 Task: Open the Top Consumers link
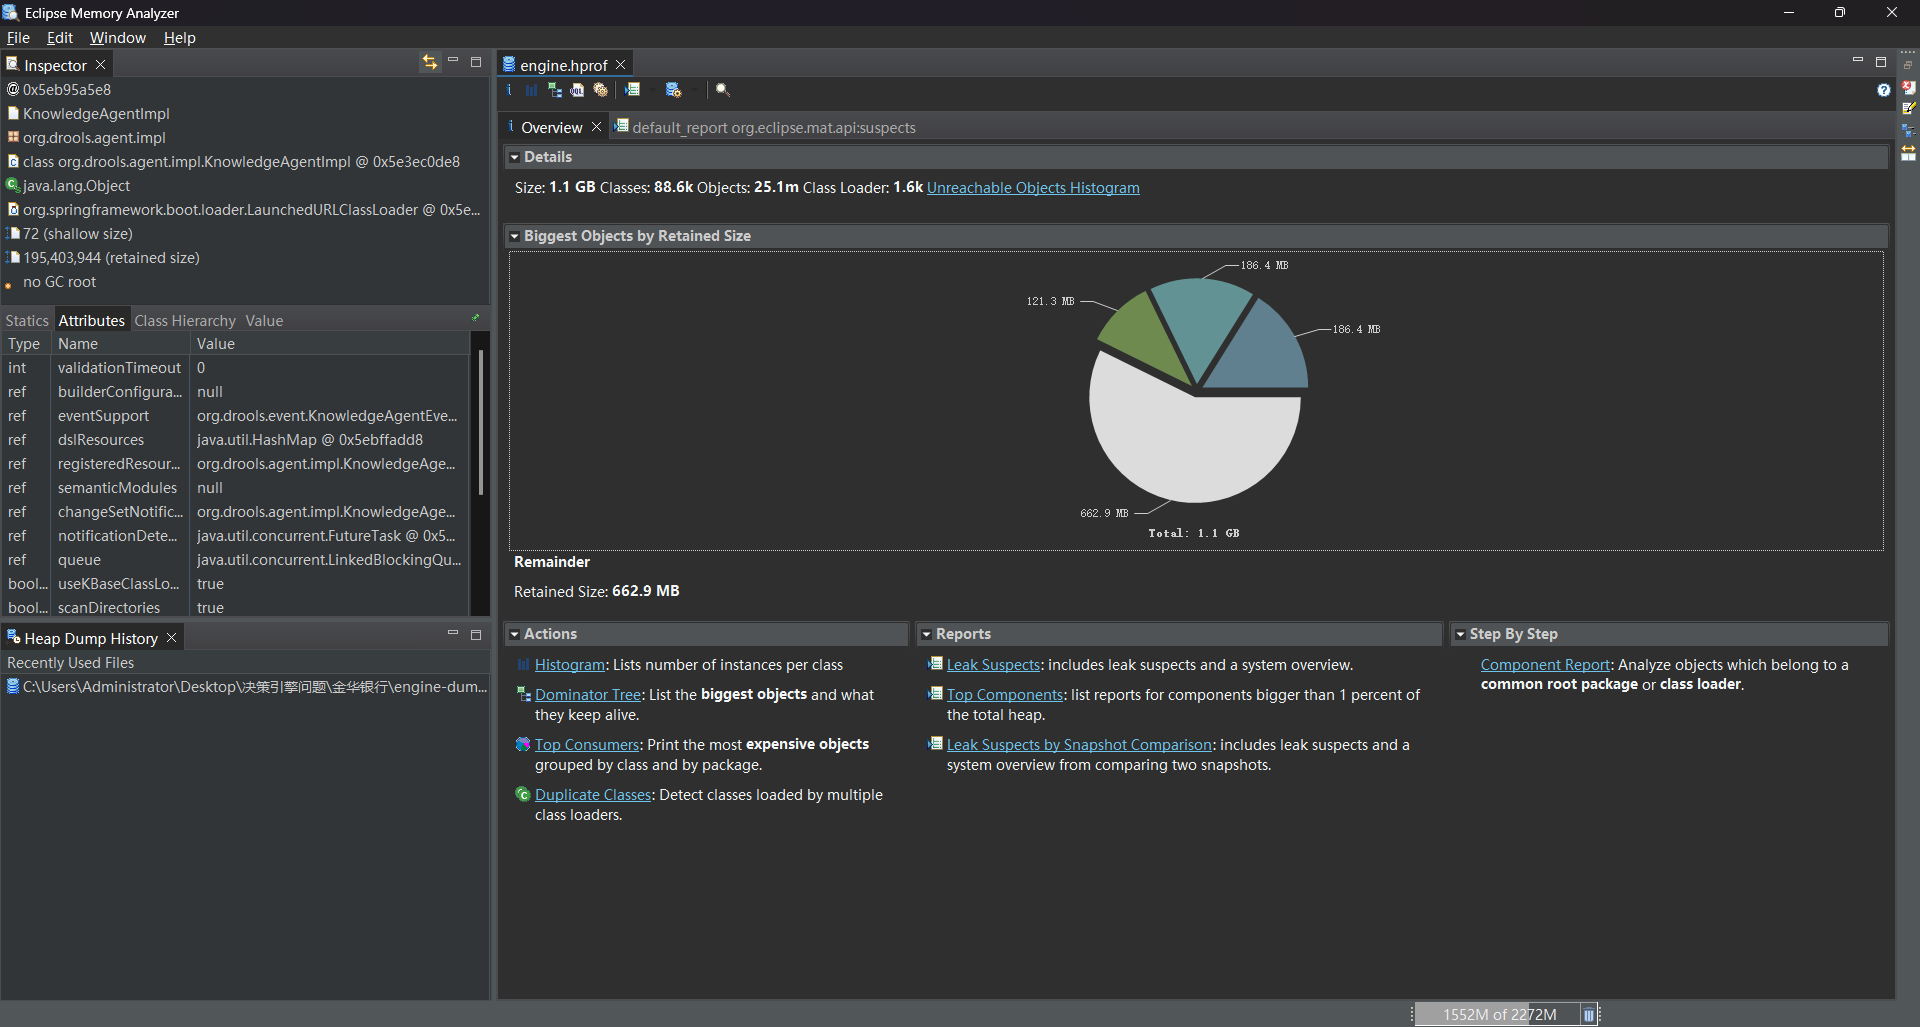click(x=587, y=745)
